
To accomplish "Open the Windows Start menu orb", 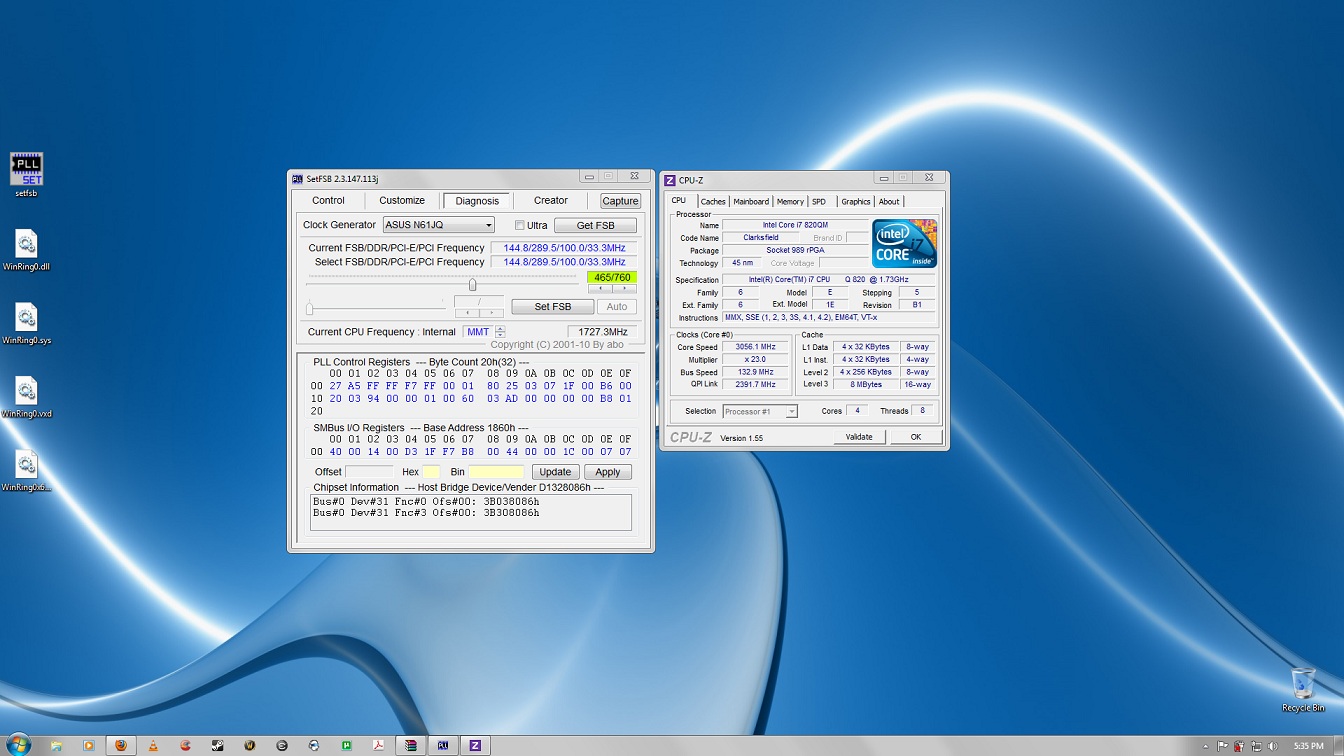I will tap(18, 745).
